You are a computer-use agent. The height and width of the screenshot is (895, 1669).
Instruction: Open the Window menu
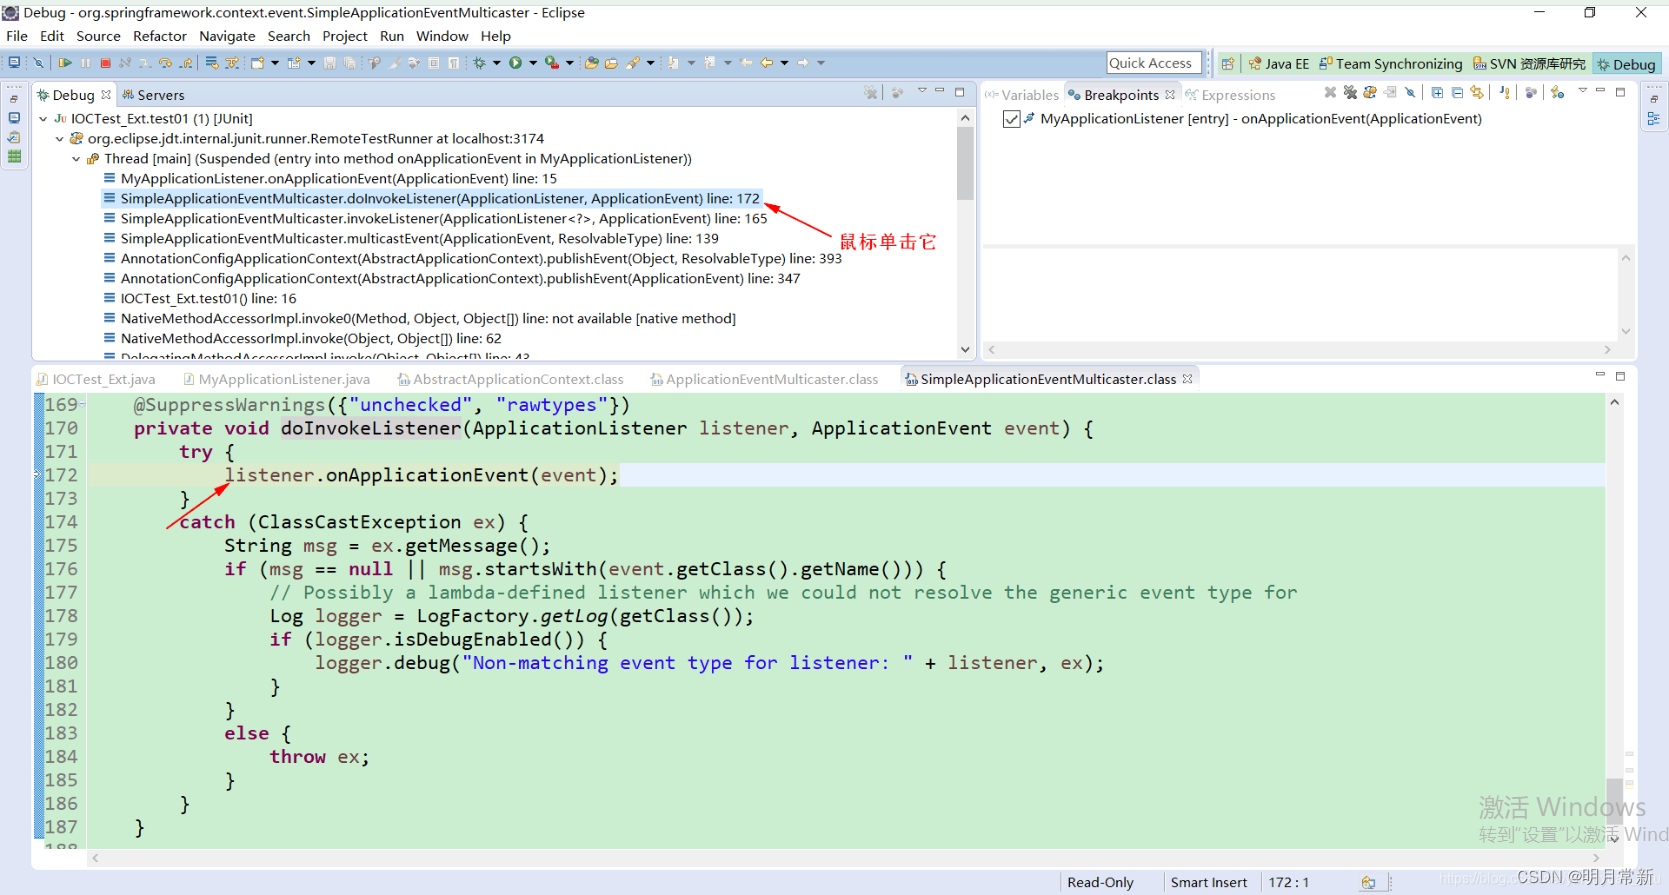(442, 36)
